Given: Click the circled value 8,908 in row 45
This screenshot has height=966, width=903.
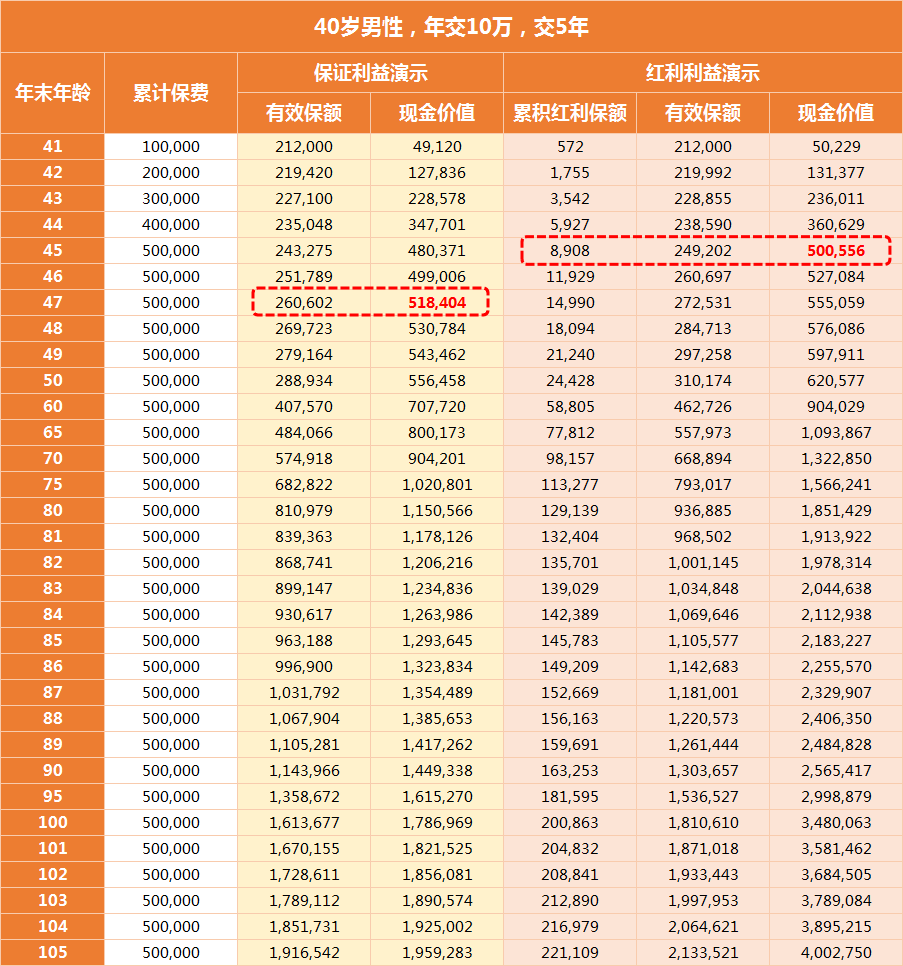Looking at the screenshot, I should point(572,250).
